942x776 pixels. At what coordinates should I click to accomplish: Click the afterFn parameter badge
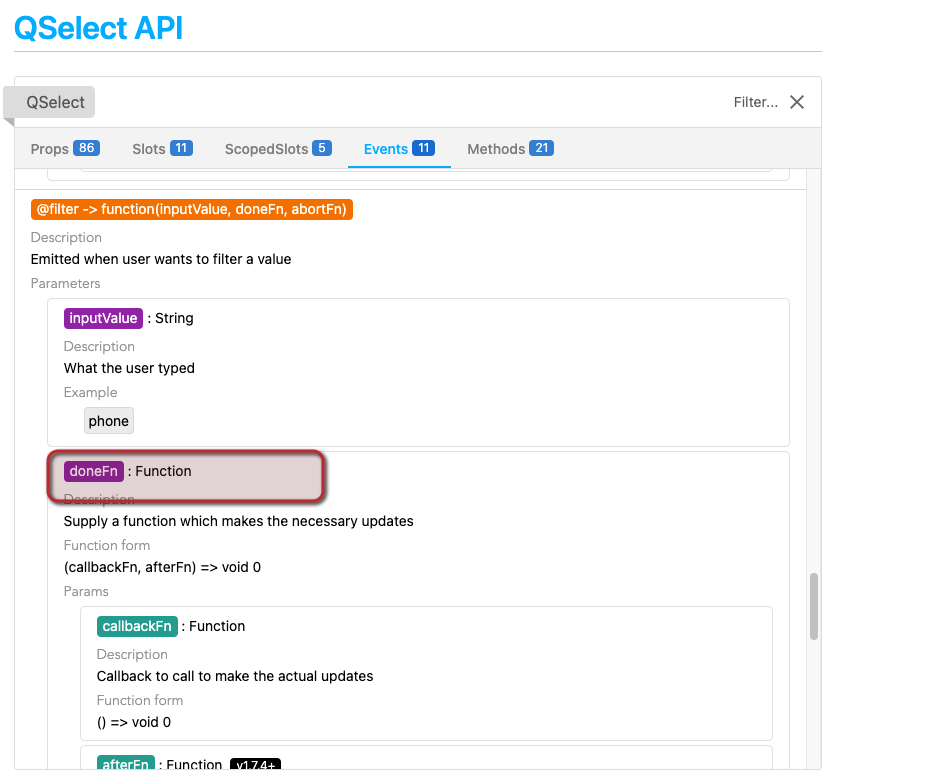point(125,763)
